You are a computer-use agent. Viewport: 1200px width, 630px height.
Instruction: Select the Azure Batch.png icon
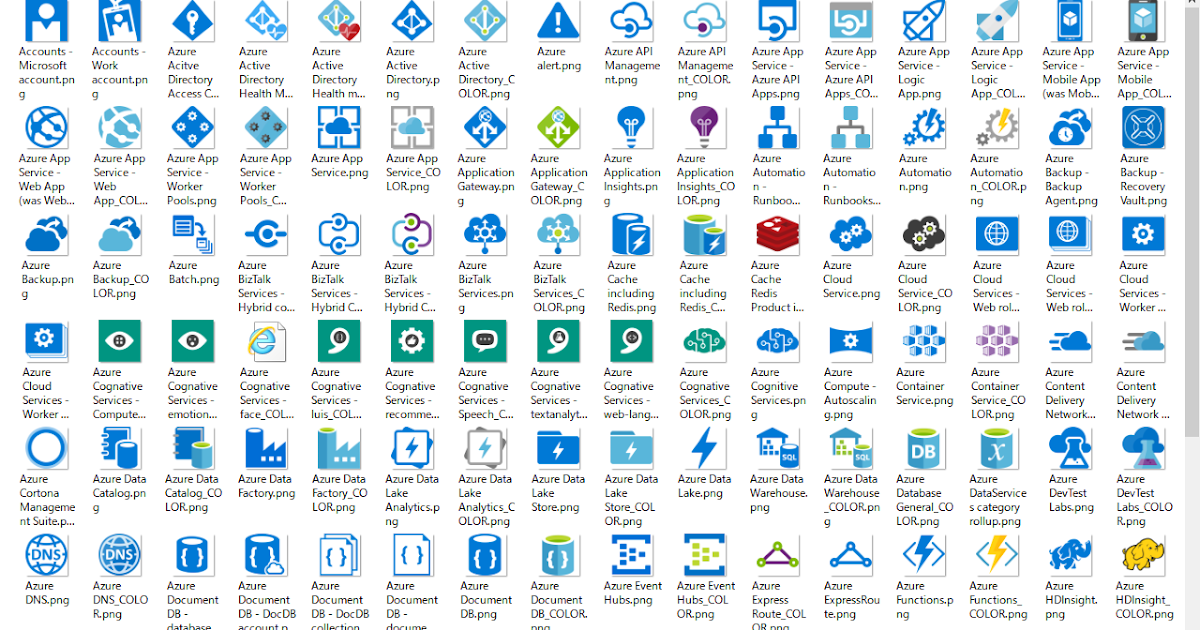192,234
